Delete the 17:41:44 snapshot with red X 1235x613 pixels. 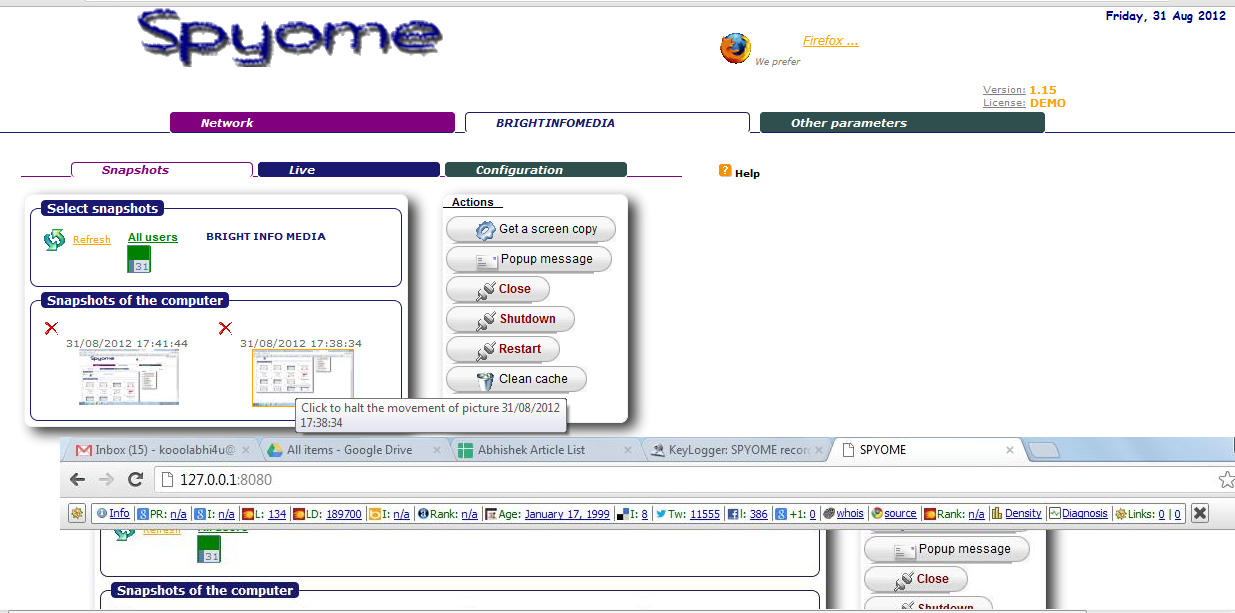[x=51, y=328]
